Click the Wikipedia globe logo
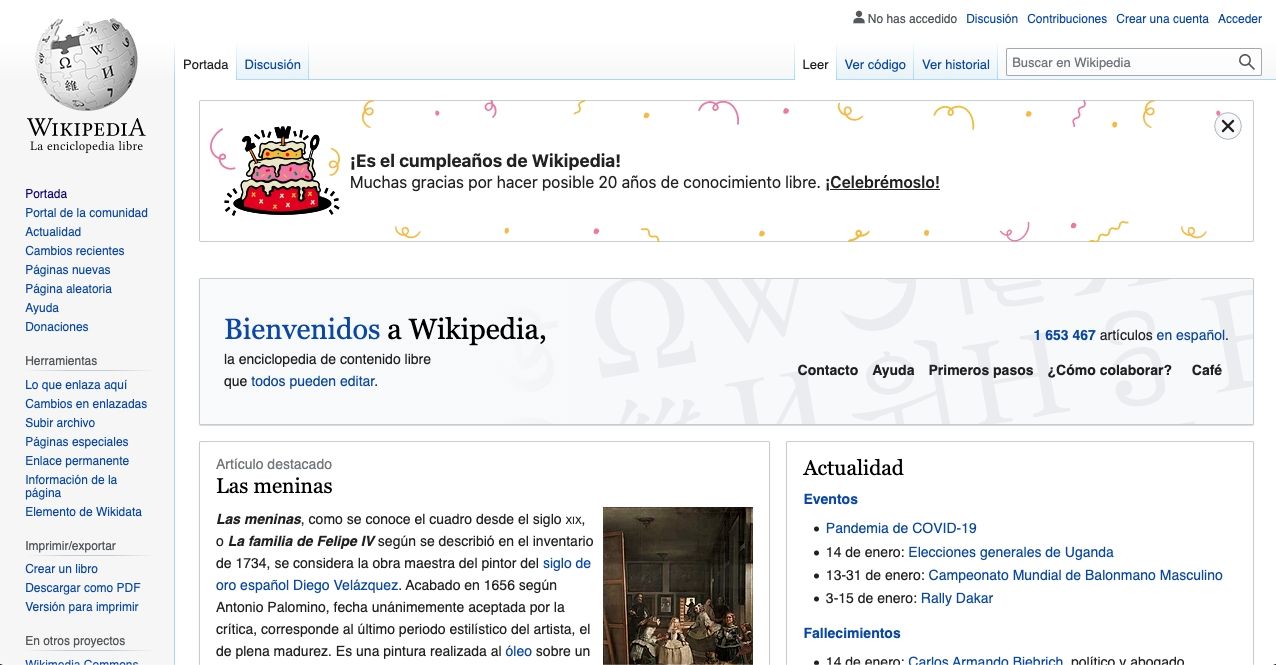1276x665 pixels. coord(86,65)
